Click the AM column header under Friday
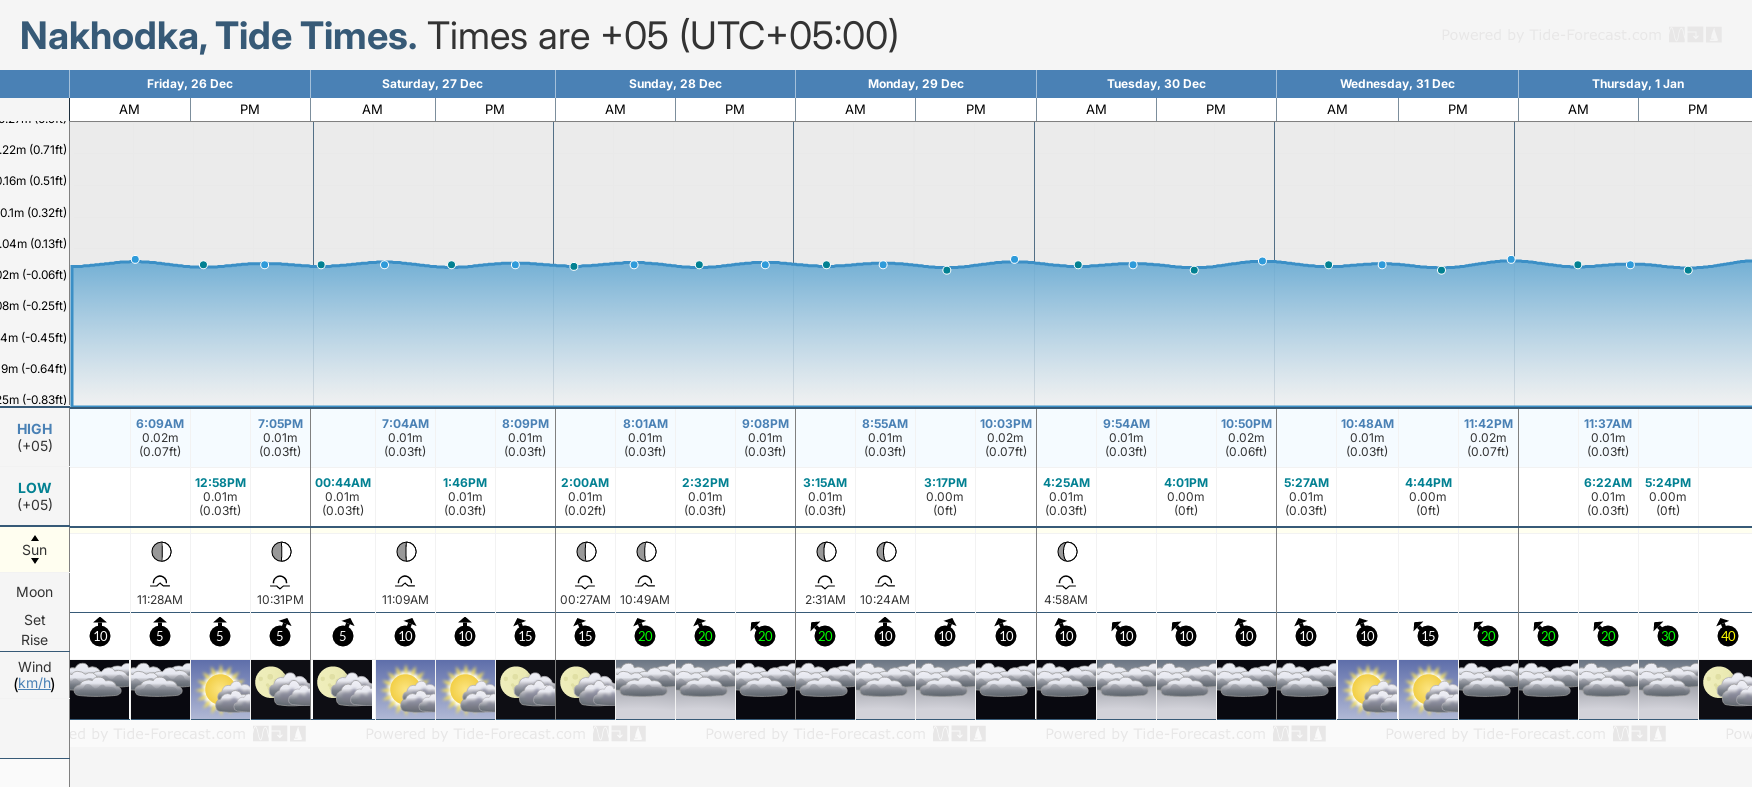 tap(130, 110)
